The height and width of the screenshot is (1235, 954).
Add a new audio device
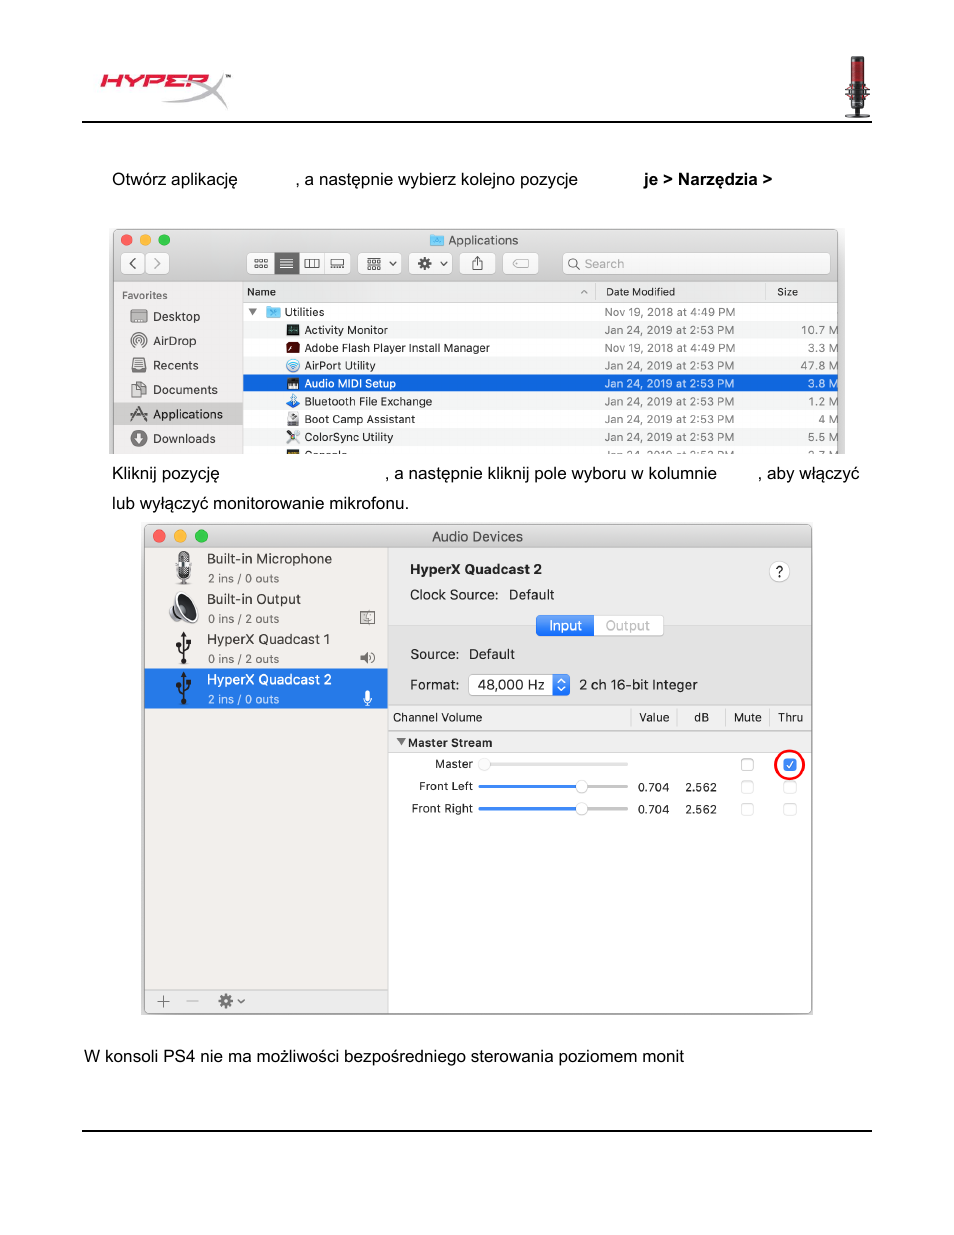coord(163,1001)
